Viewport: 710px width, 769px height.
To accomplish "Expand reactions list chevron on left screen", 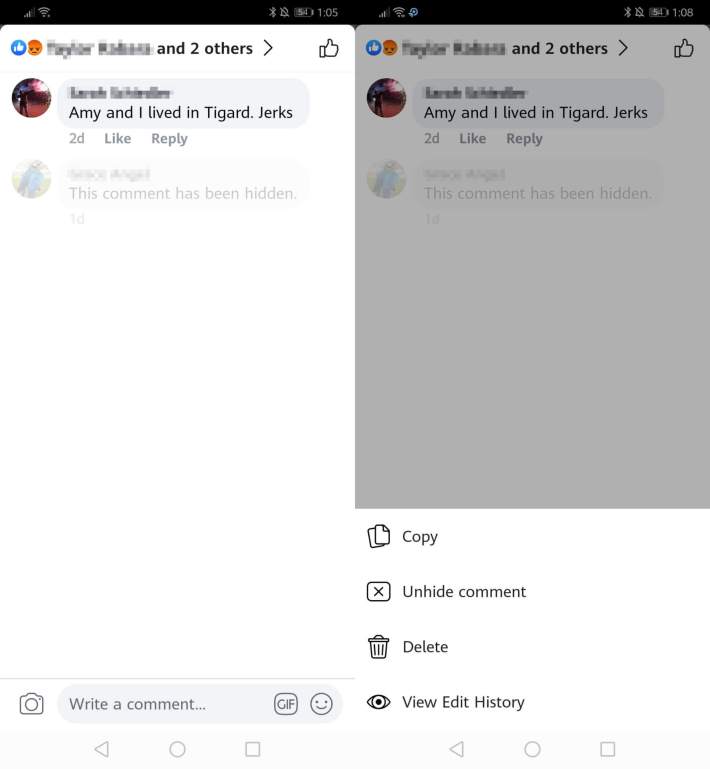I will pos(268,48).
